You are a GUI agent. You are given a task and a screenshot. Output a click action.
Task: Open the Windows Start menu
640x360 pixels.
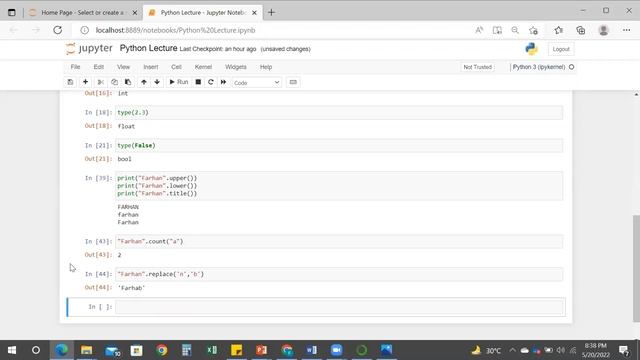click(12, 350)
